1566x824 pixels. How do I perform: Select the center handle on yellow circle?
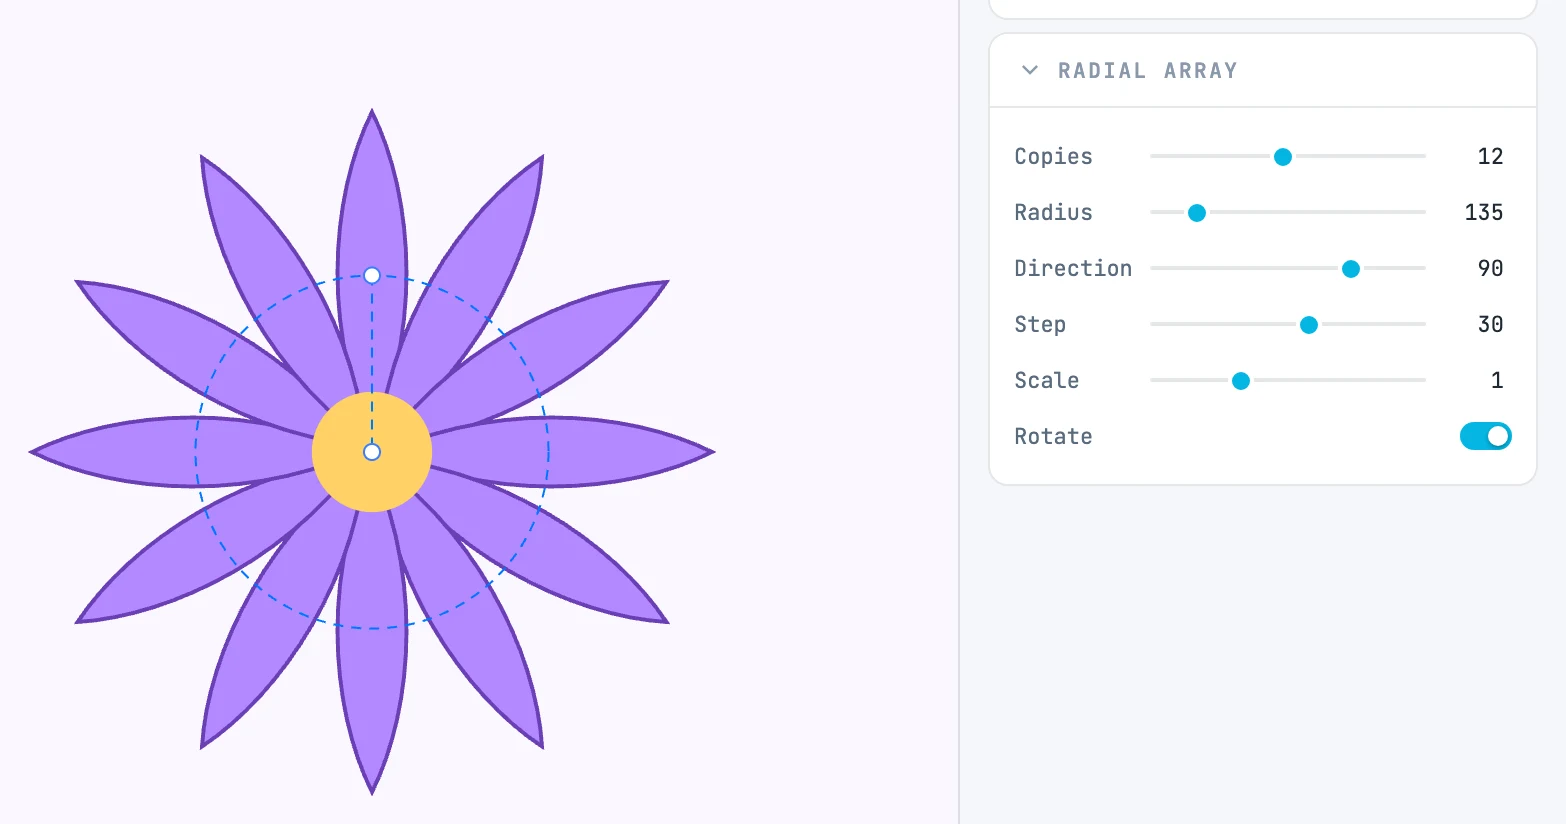click(372, 452)
